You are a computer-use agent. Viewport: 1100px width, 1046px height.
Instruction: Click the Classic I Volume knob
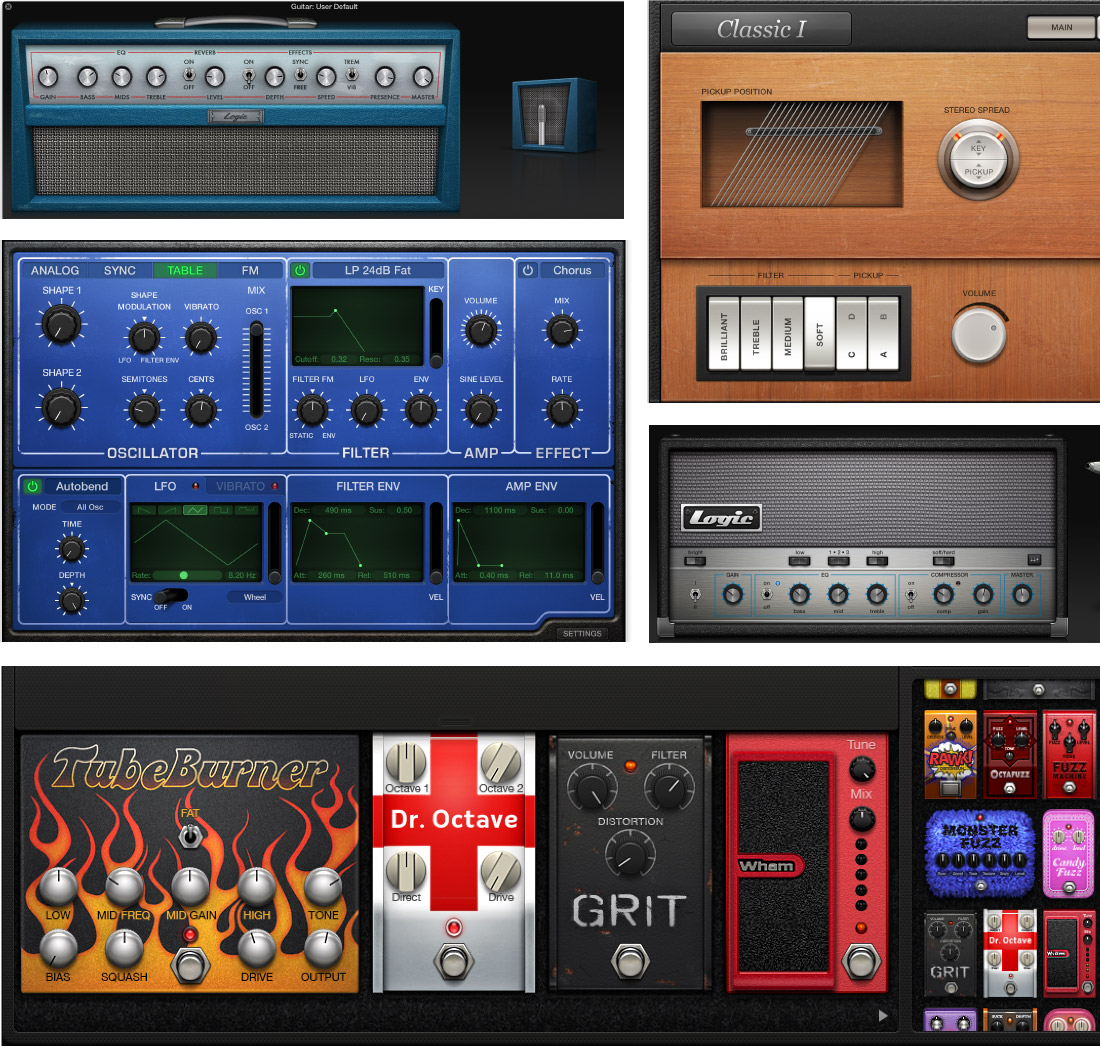(979, 335)
